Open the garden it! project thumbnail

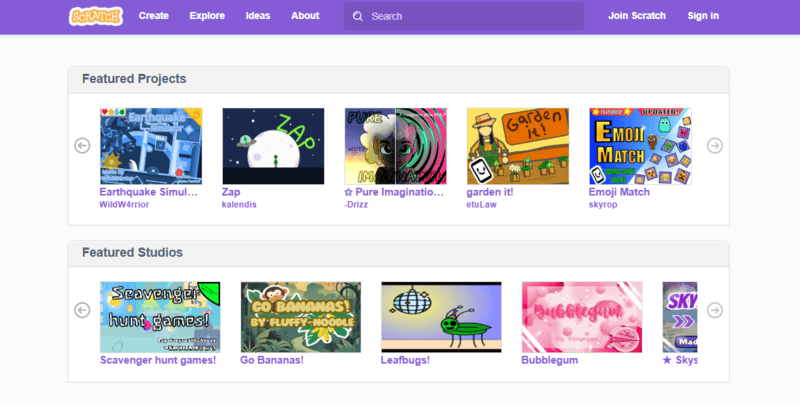point(518,146)
